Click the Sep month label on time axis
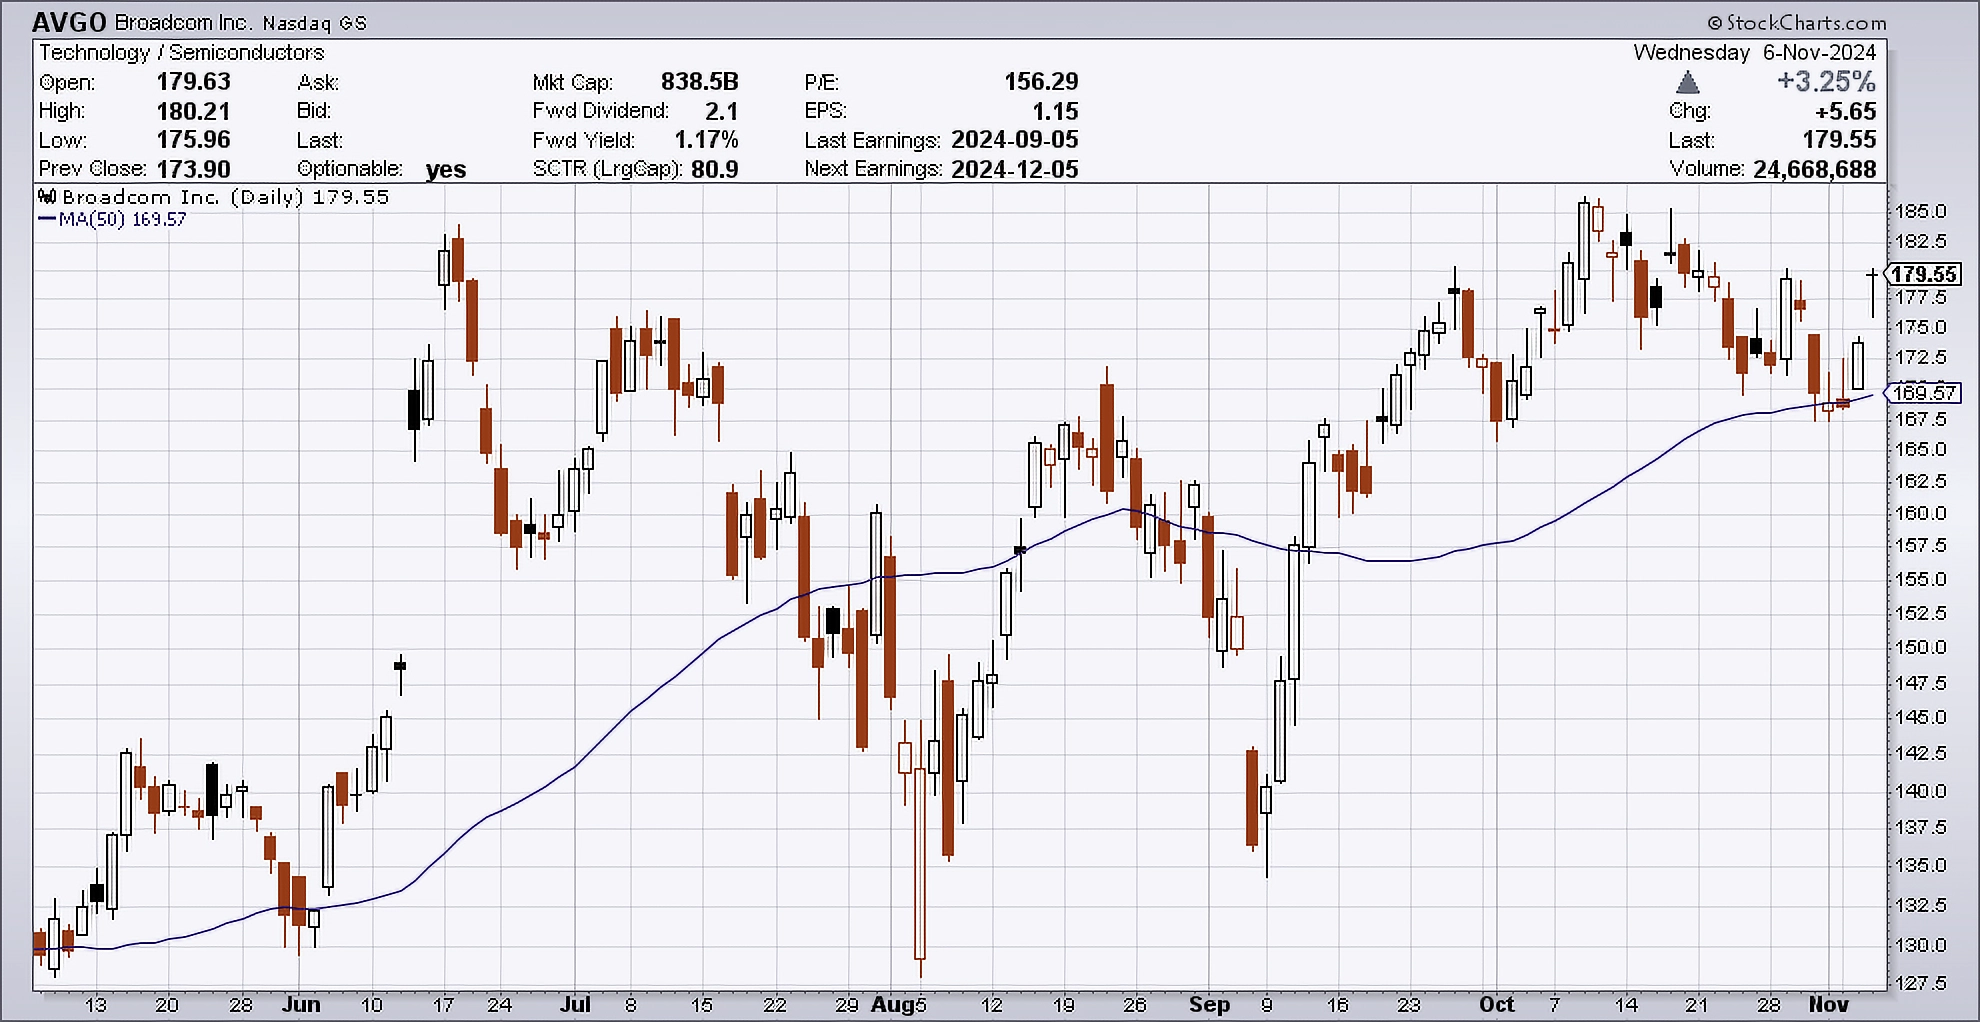The width and height of the screenshot is (1980, 1022). point(1209,1004)
